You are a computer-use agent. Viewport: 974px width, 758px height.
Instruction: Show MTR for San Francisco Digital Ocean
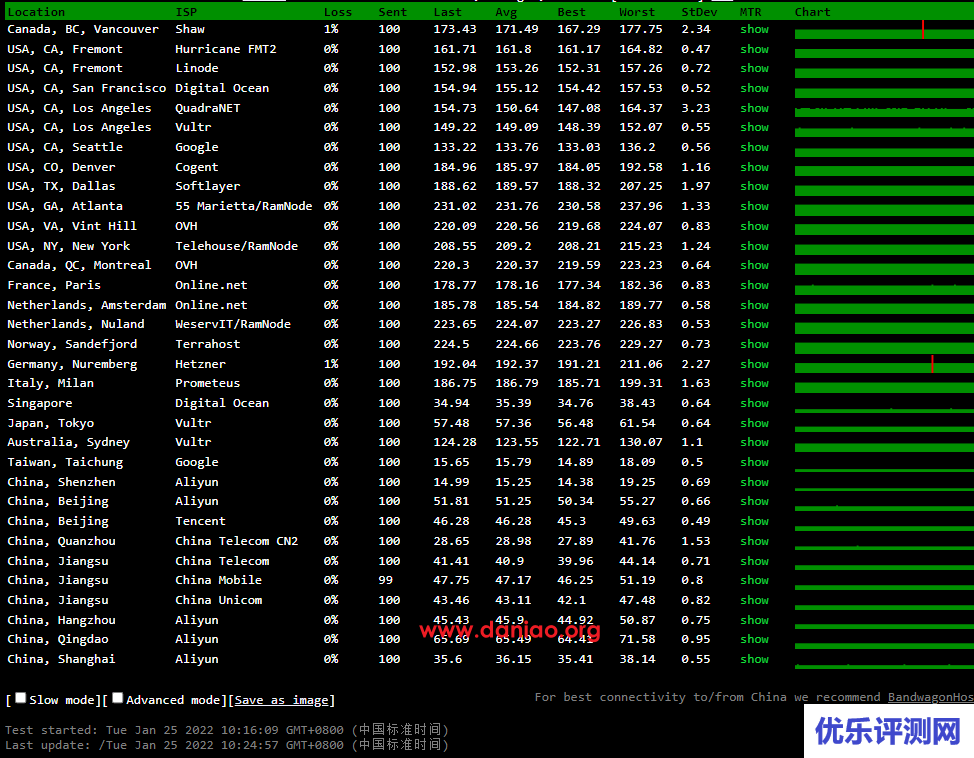click(754, 88)
